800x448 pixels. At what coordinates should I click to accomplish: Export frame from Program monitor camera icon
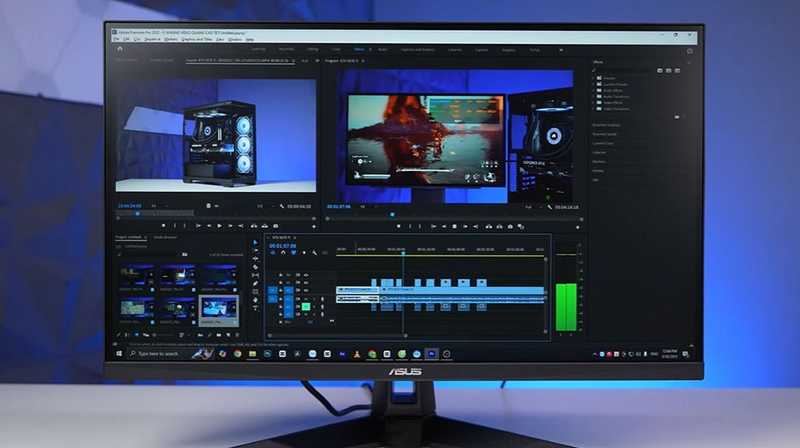coord(510,226)
